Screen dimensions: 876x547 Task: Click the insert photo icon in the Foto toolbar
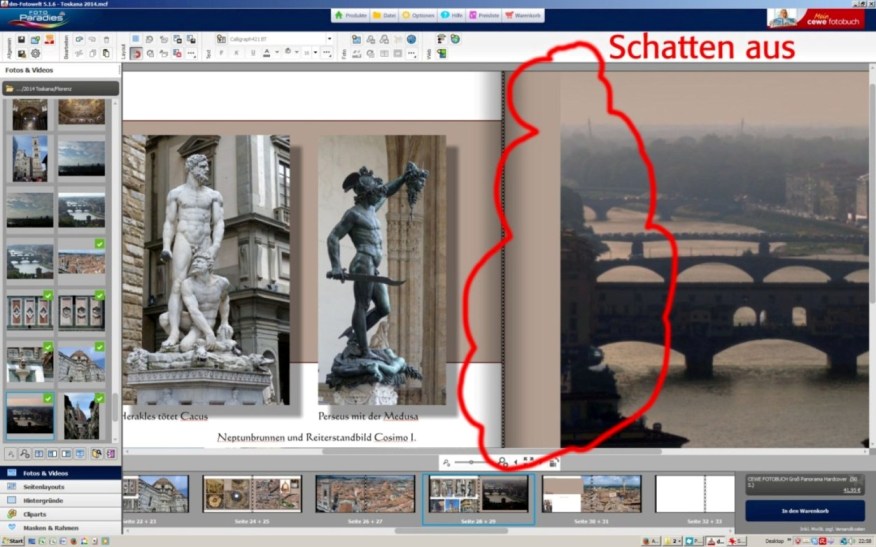pyautogui.click(x=356, y=40)
